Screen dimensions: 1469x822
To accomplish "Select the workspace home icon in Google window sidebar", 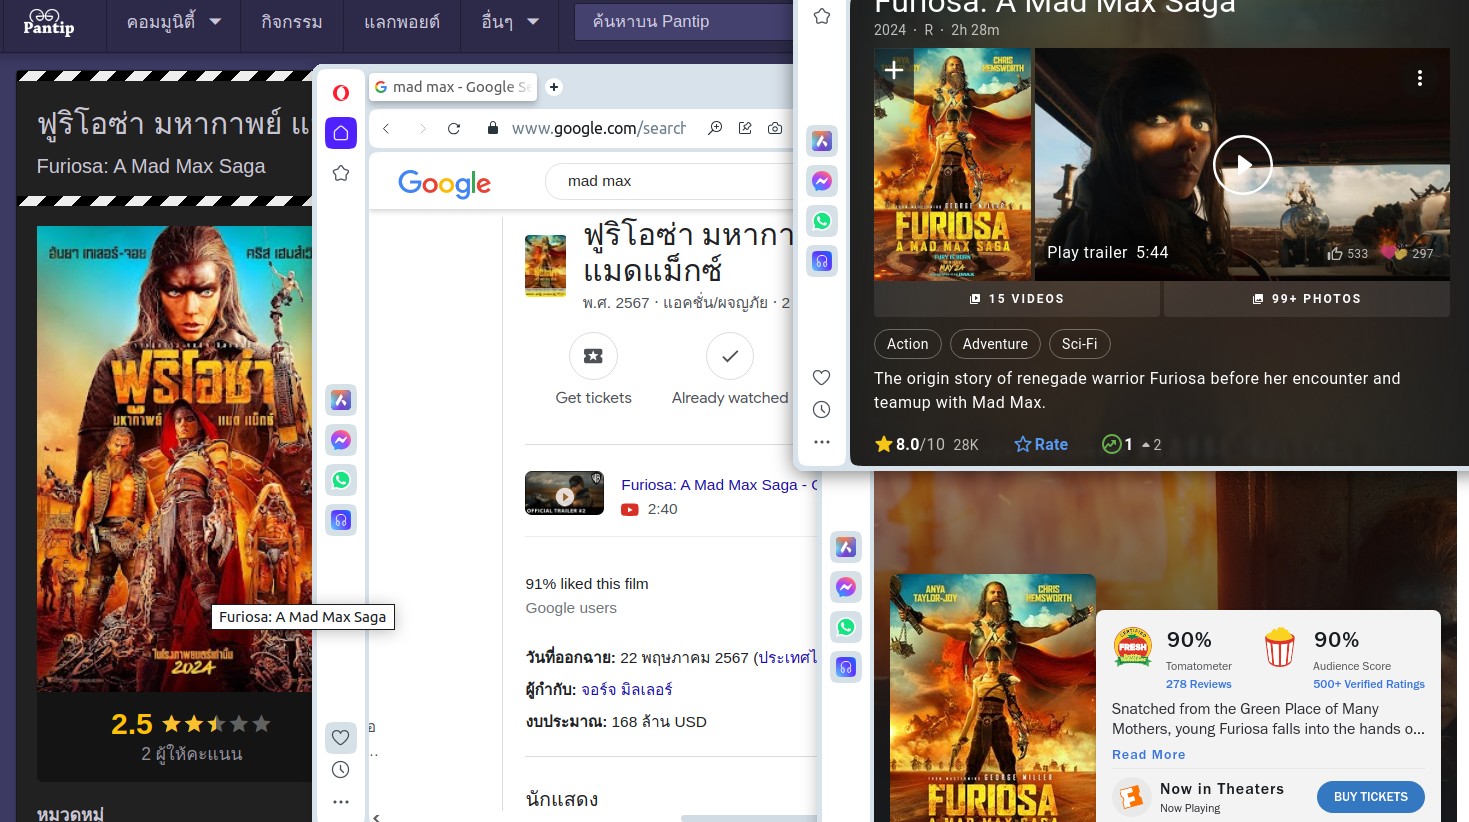I will [341, 133].
